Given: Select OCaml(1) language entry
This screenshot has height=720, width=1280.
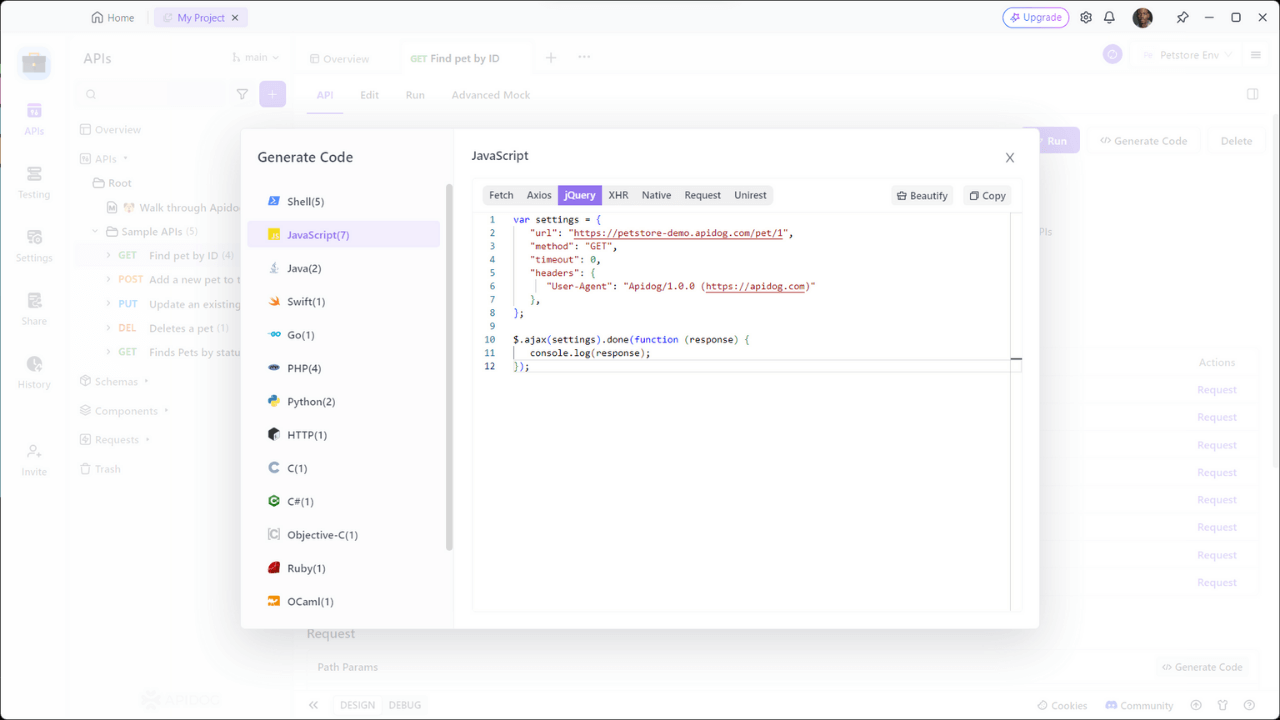Looking at the screenshot, I should tap(343, 601).
